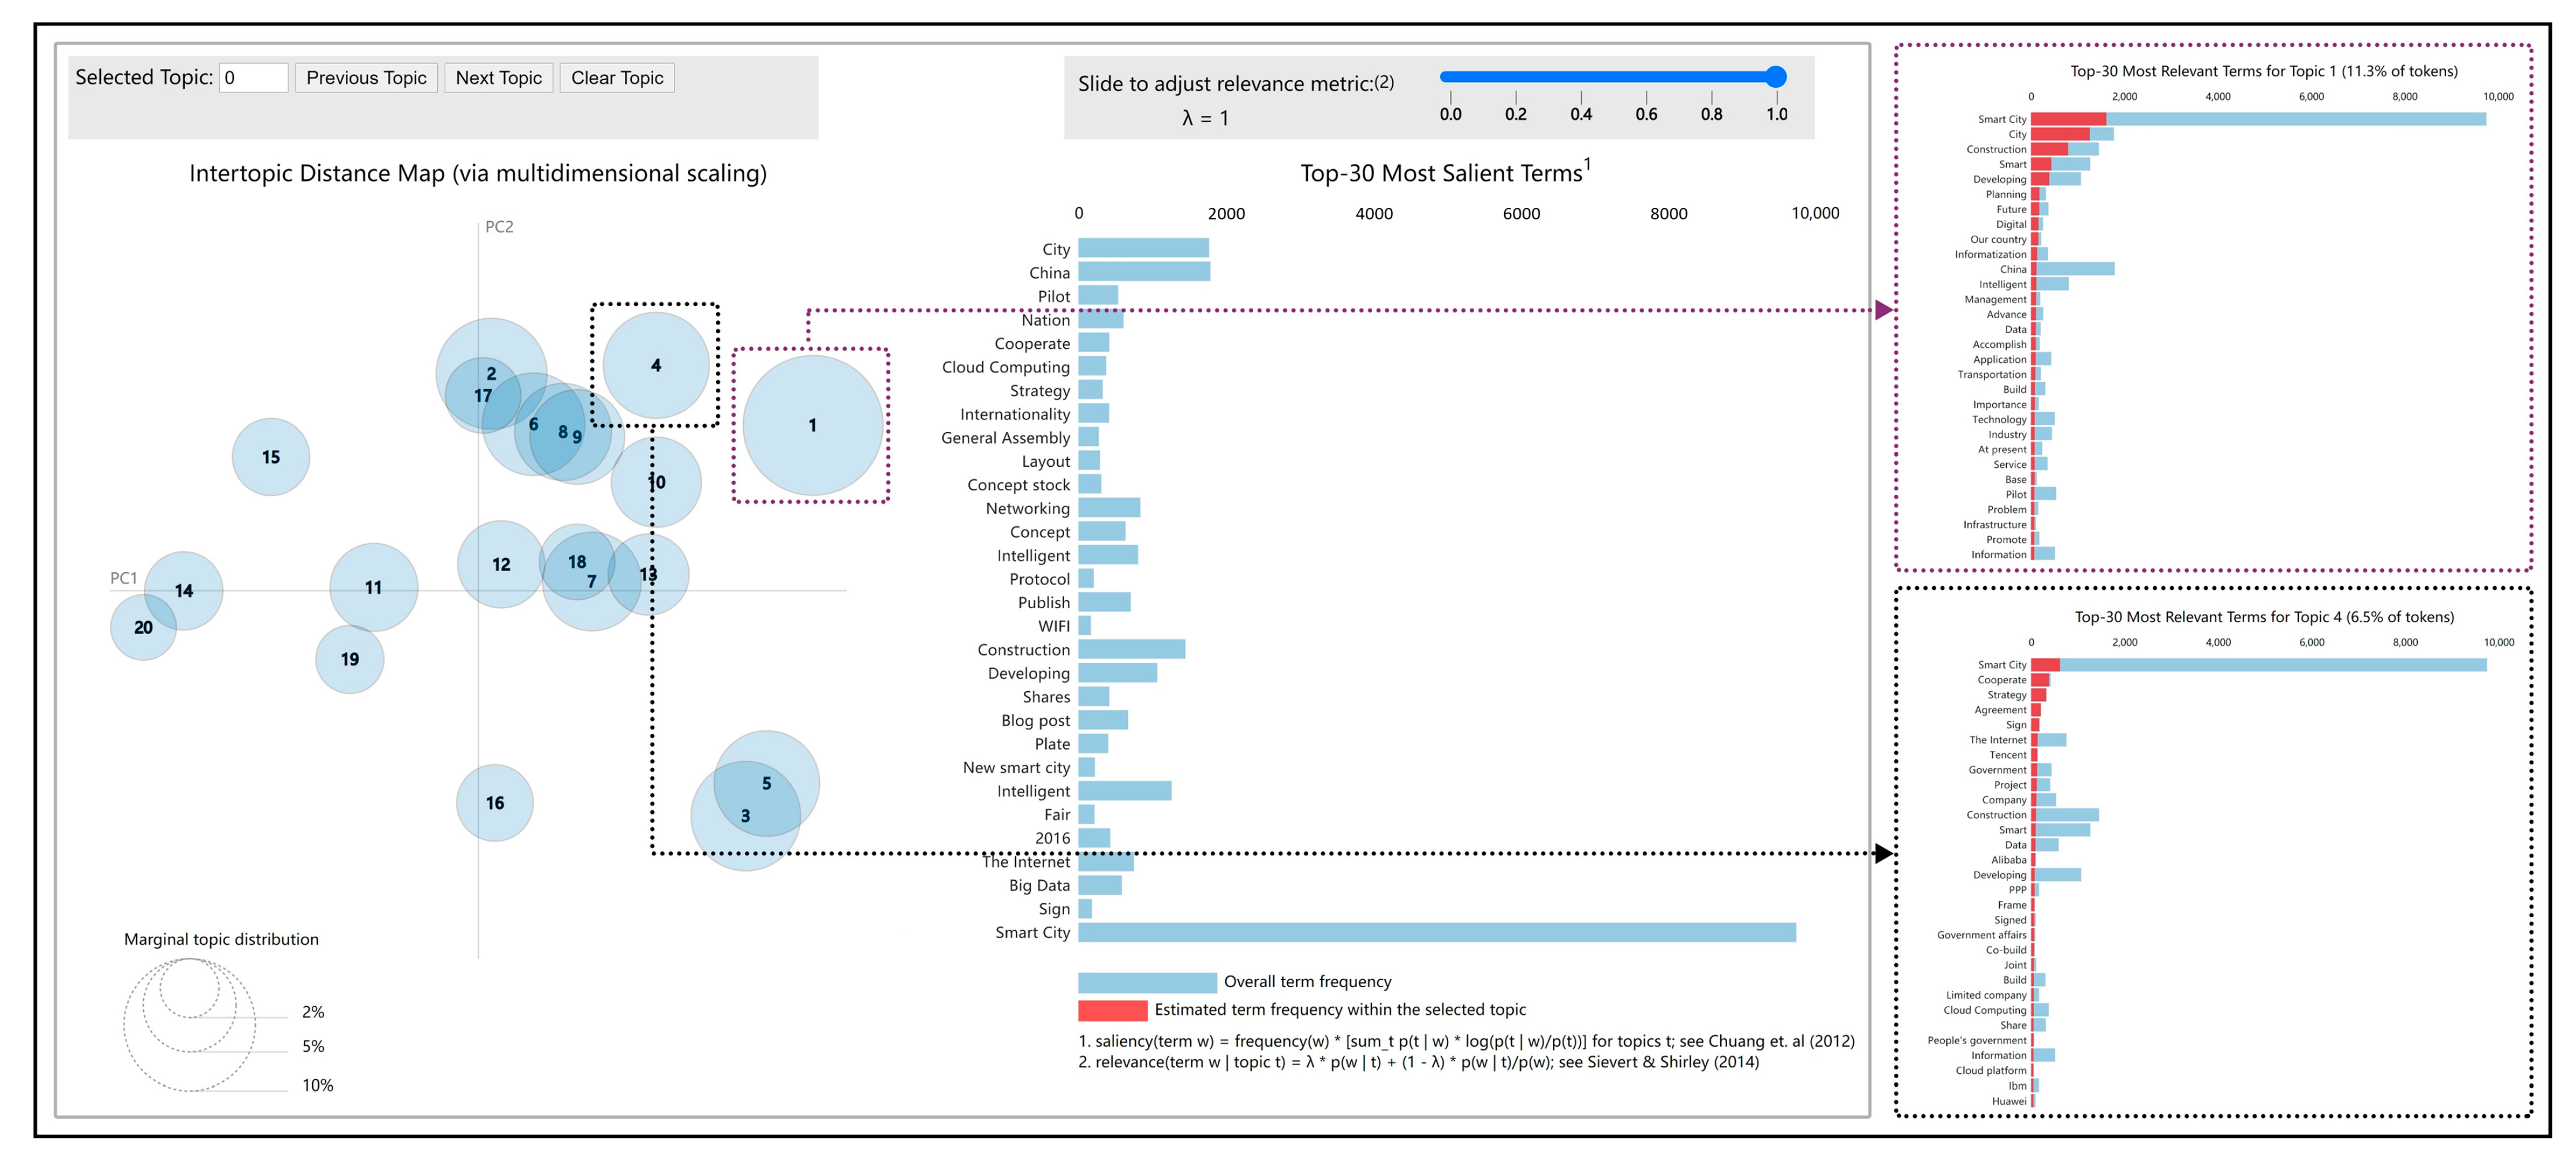
Task: Select topic circle 19
Action: coord(349,660)
